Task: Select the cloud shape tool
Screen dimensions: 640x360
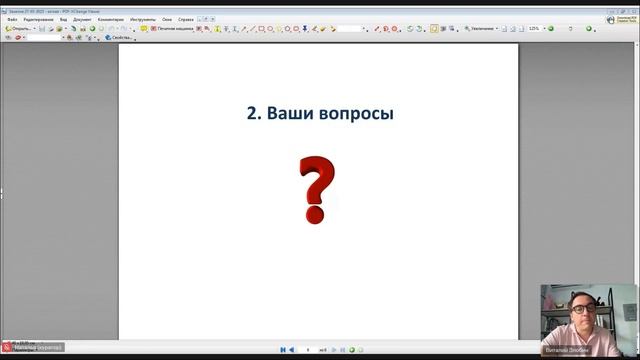Action: [x=296, y=29]
